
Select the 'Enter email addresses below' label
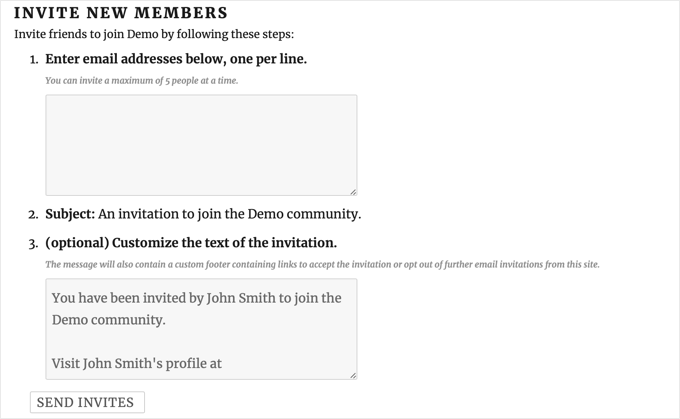click(x=176, y=59)
